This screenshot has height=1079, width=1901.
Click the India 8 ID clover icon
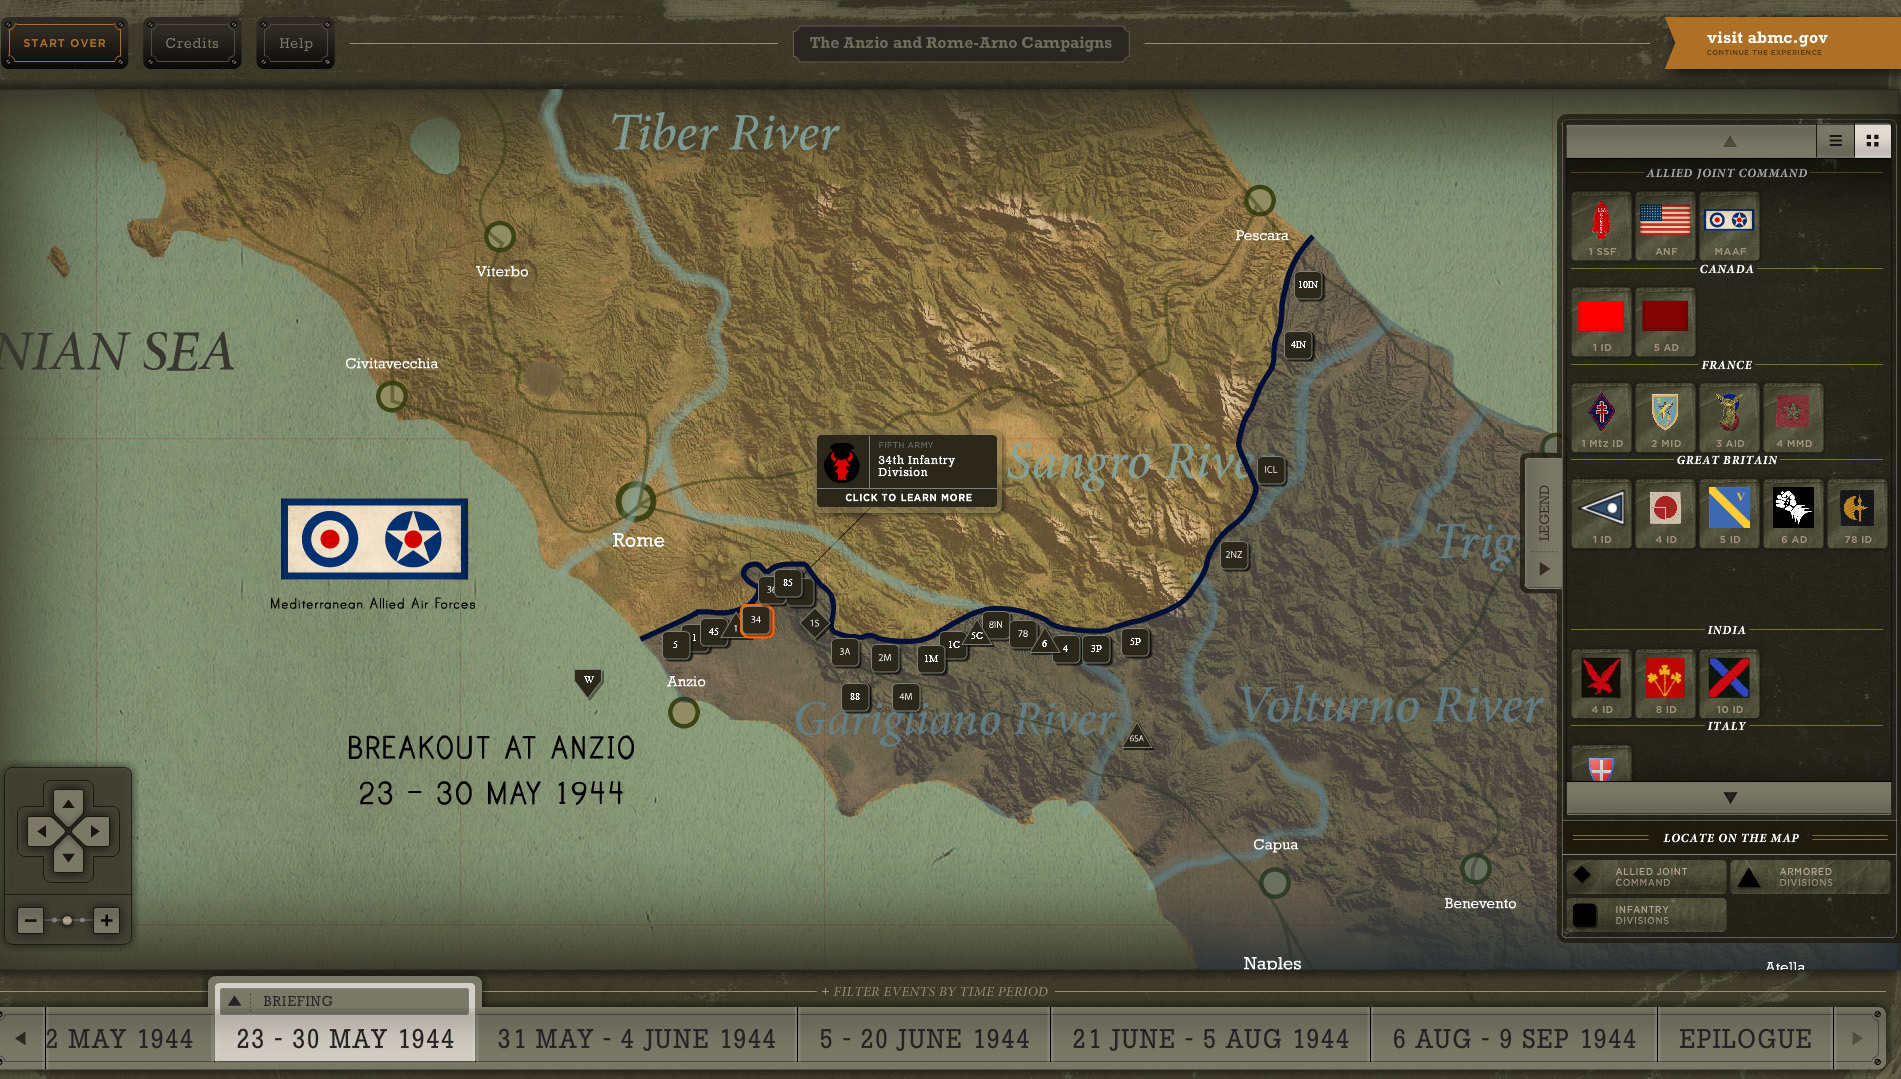[x=1665, y=681]
